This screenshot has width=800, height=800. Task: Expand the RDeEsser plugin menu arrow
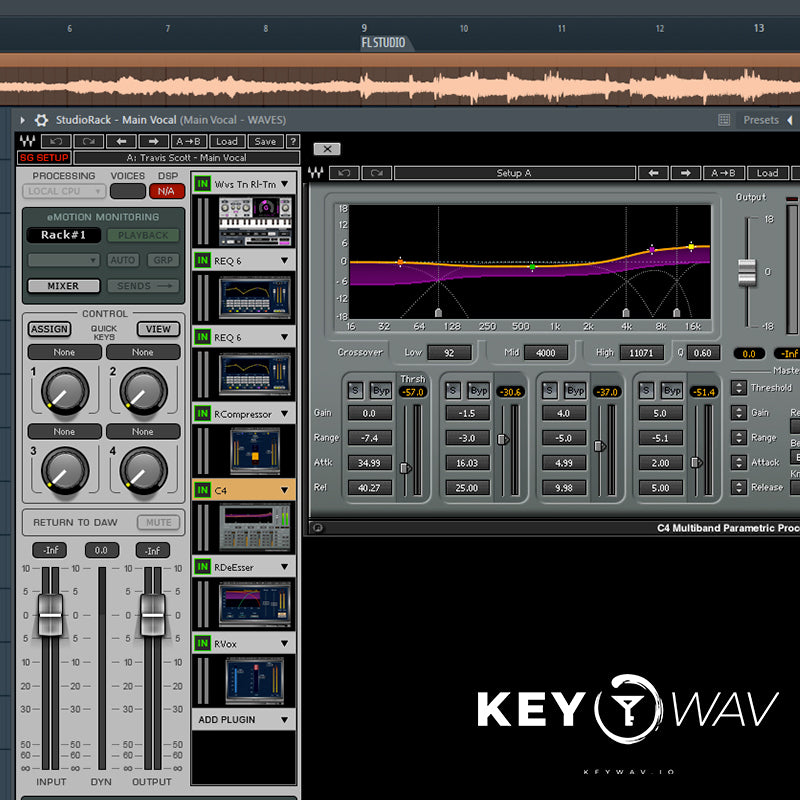[x=285, y=566]
